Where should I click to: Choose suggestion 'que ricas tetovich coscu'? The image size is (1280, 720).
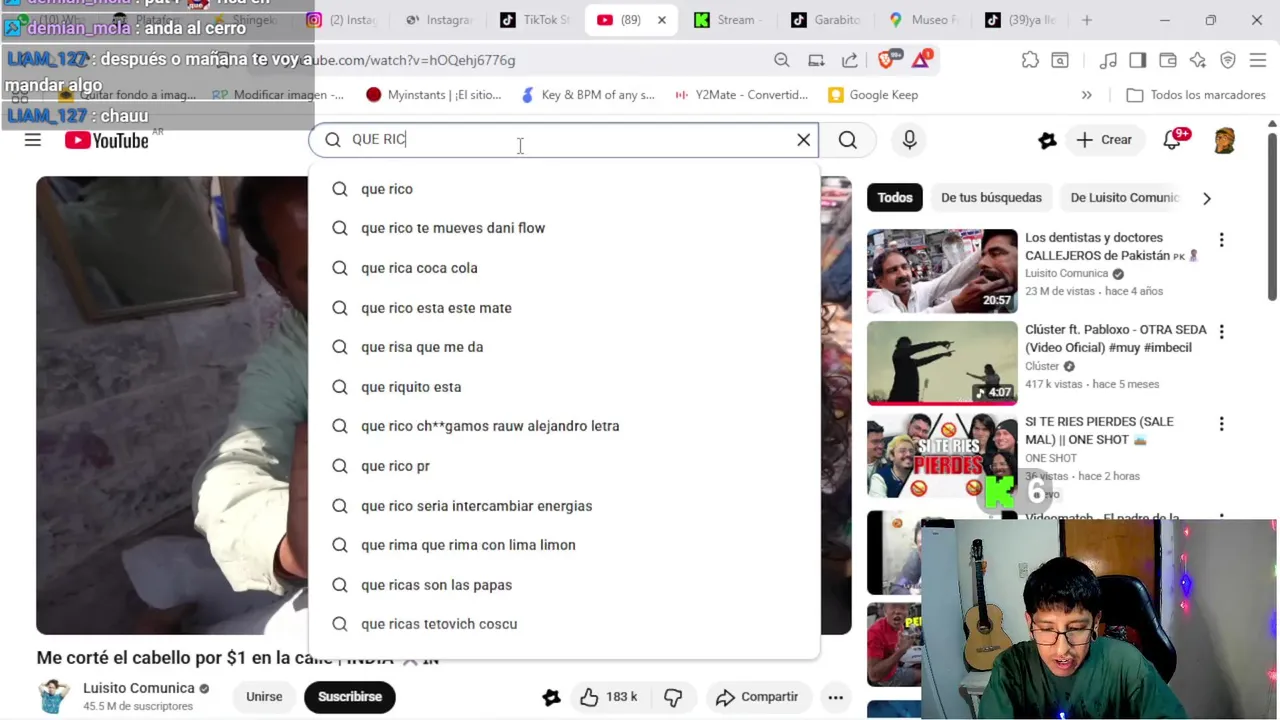pos(565,624)
